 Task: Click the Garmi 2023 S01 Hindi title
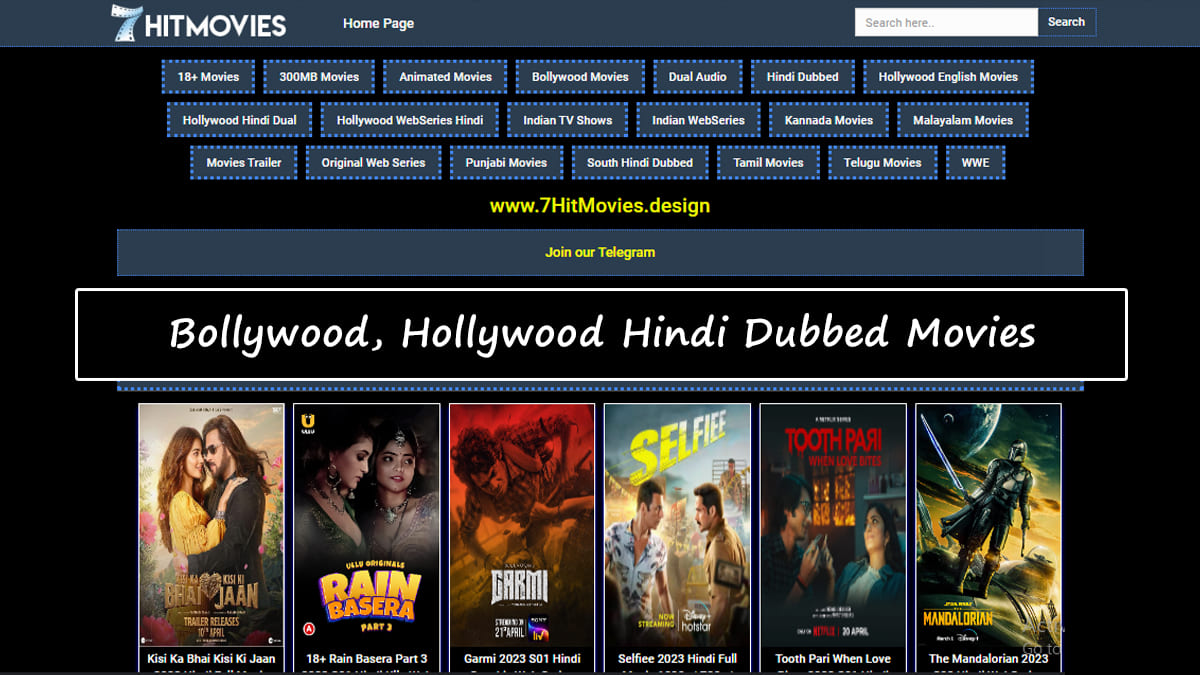[522, 659]
